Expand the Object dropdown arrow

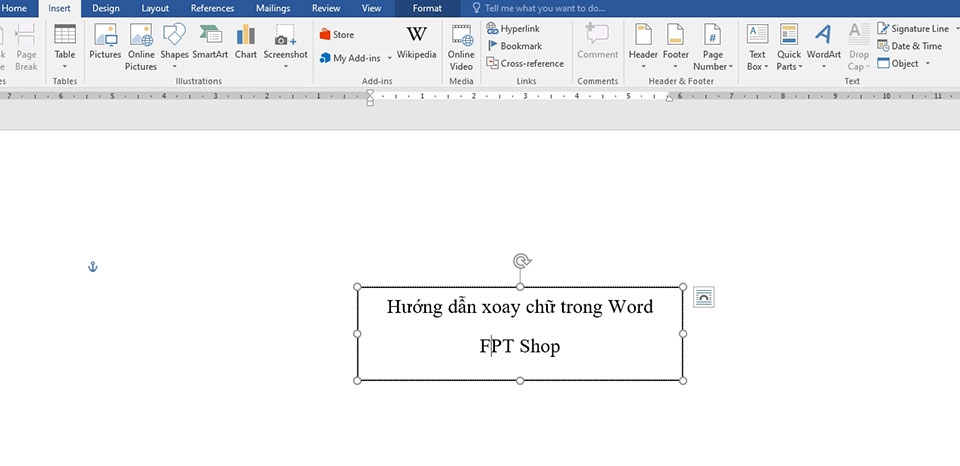tap(928, 64)
